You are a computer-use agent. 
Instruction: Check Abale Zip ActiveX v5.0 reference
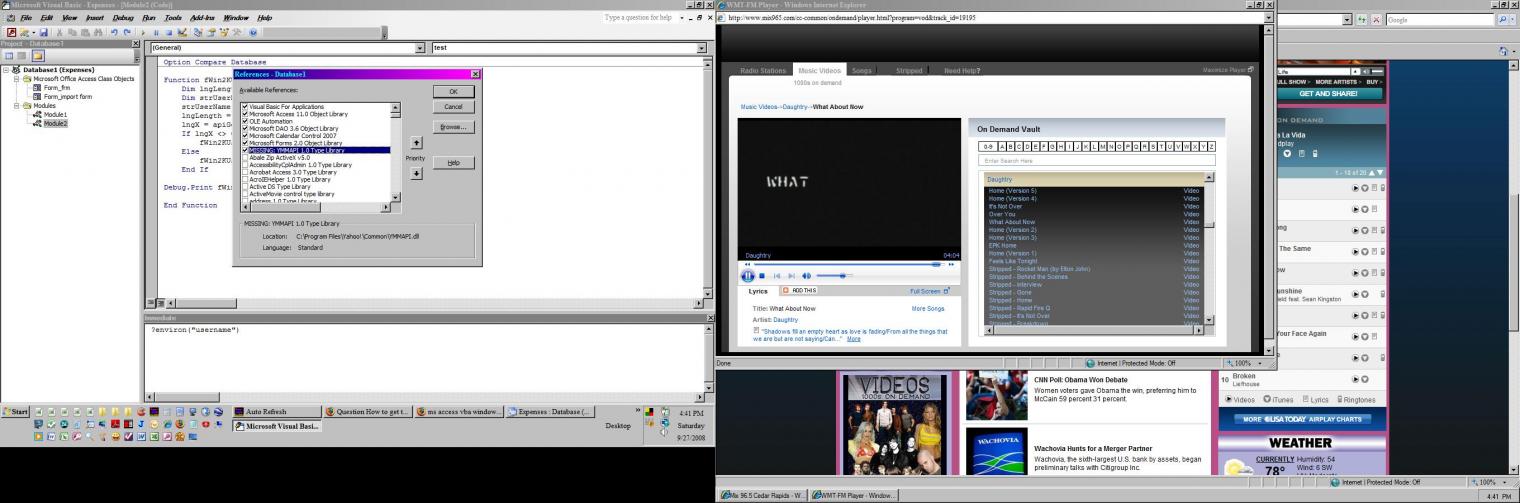(x=245, y=158)
